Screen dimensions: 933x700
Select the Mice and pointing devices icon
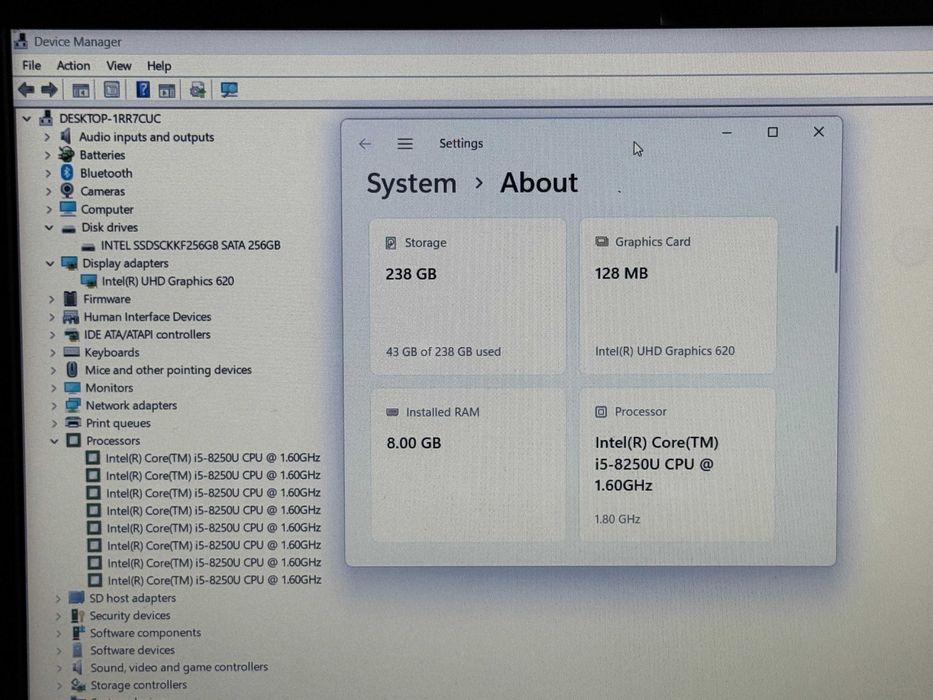pyautogui.click(x=72, y=370)
